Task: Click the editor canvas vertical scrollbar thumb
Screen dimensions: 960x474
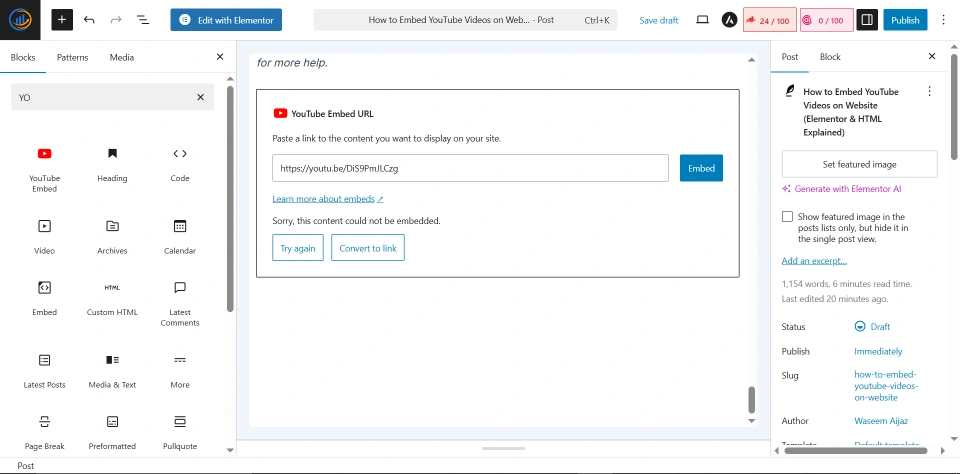Action: 751,400
